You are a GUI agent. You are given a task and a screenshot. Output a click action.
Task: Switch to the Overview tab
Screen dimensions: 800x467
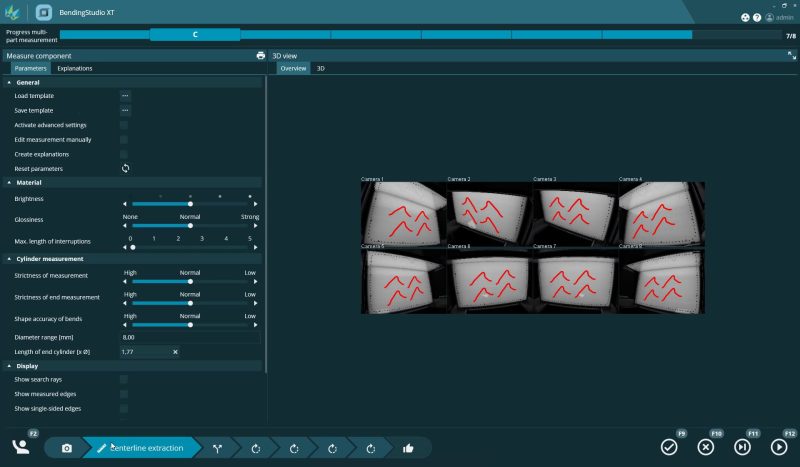(x=293, y=68)
